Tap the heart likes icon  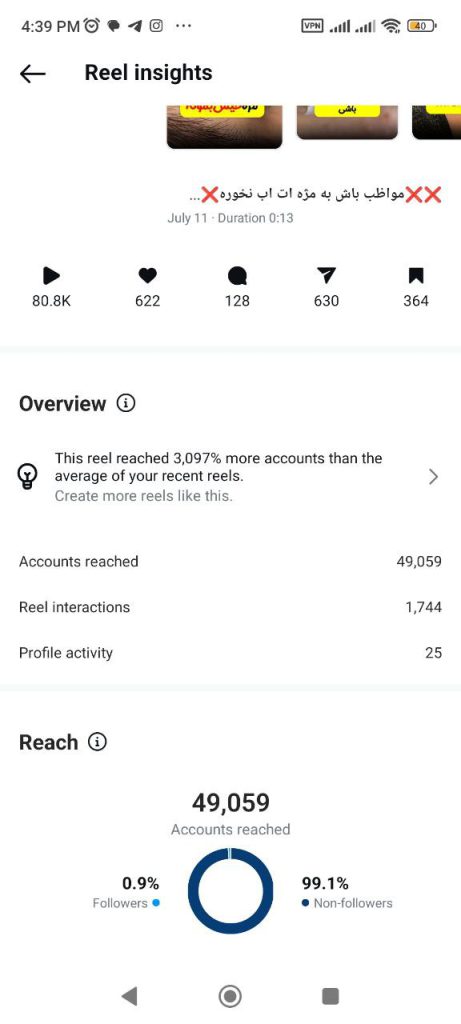point(148,276)
